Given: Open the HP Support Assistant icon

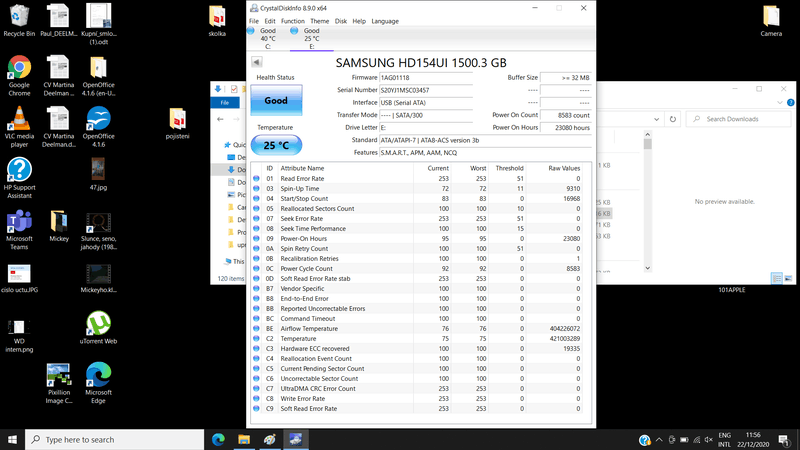Looking at the screenshot, I should pos(19,178).
